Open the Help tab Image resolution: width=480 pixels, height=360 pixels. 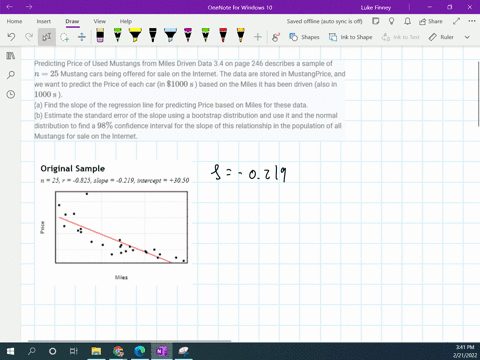click(x=126, y=21)
